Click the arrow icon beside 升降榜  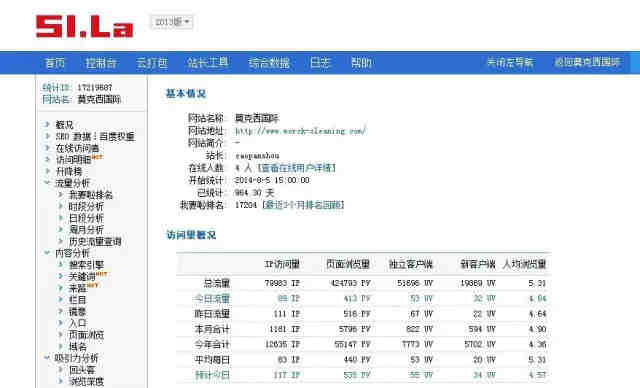coord(47,171)
